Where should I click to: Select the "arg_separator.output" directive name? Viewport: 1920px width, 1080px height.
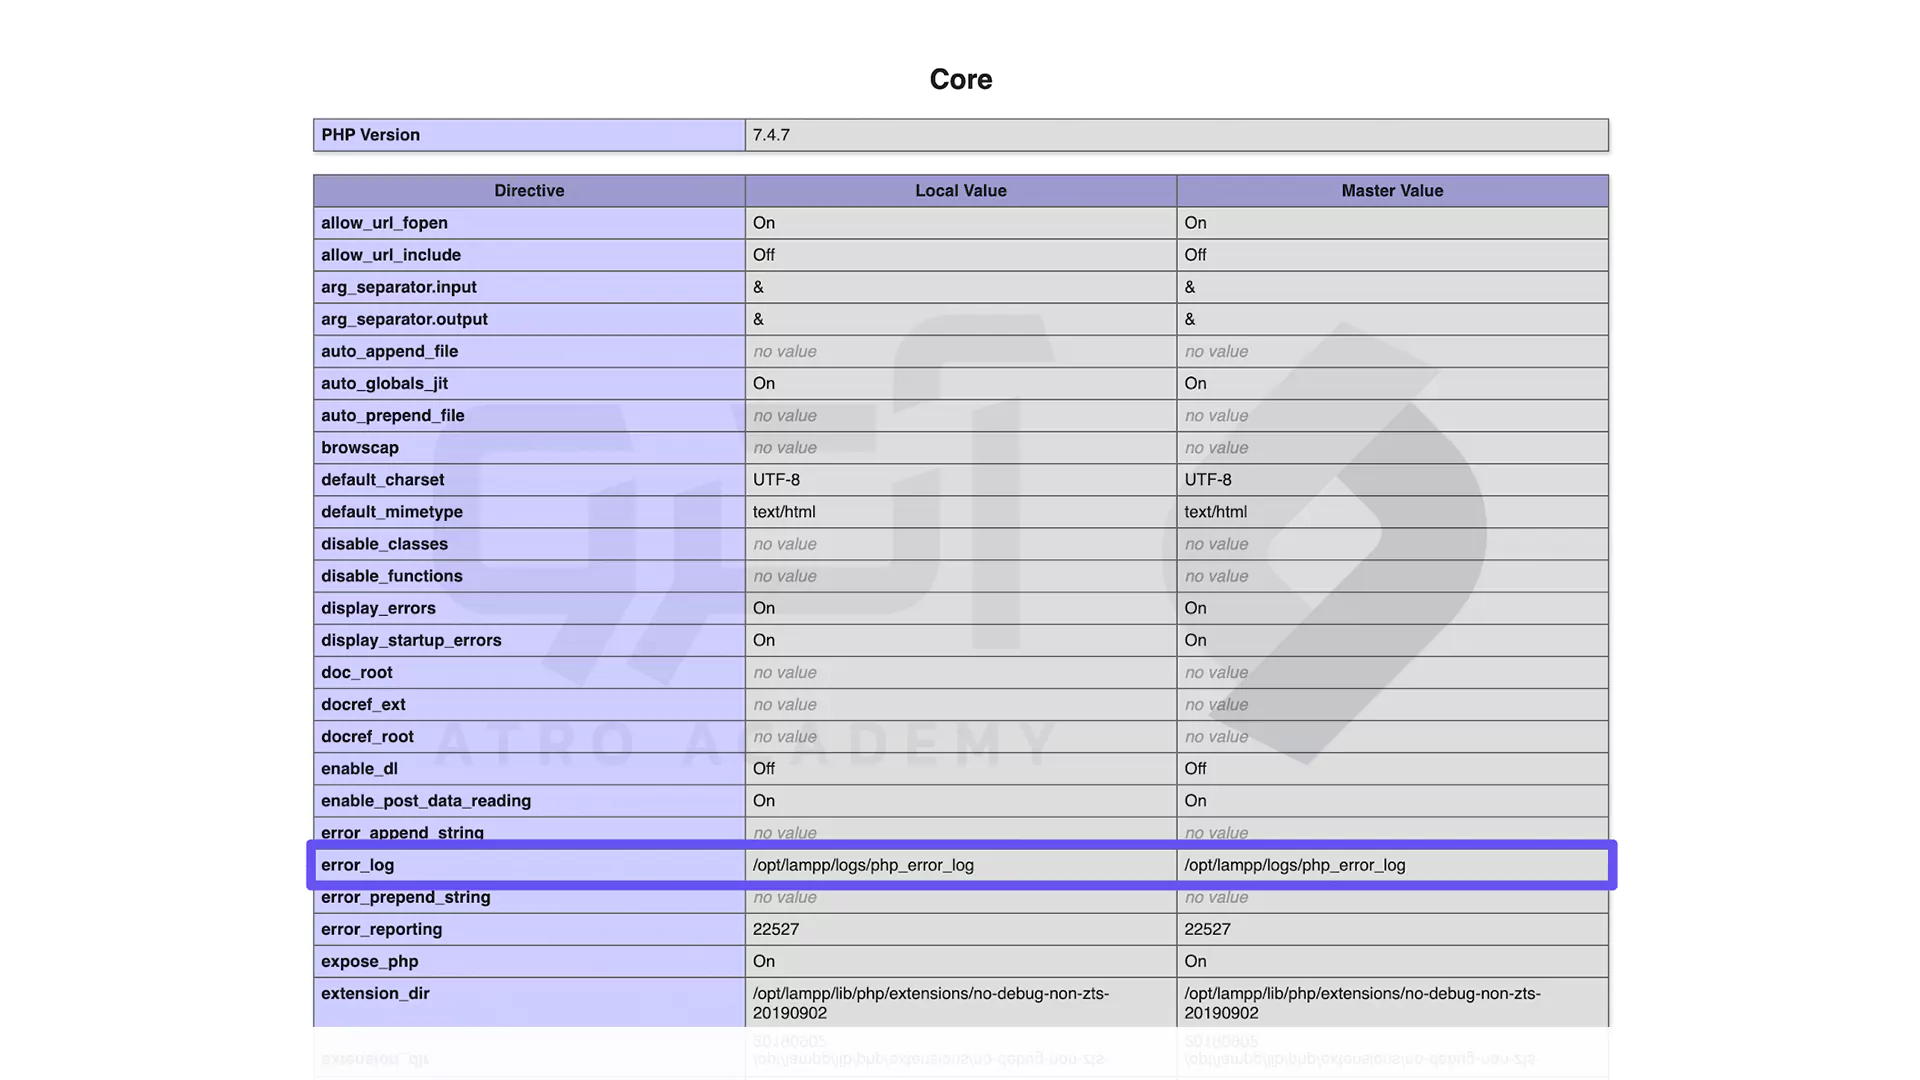click(x=404, y=319)
